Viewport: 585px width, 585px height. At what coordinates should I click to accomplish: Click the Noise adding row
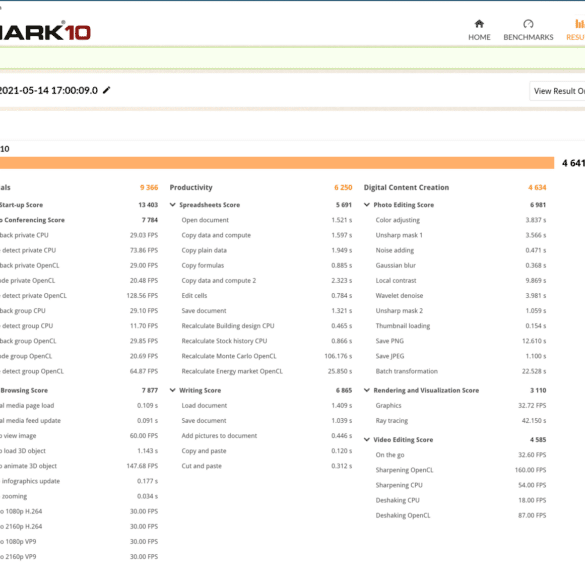pos(461,250)
